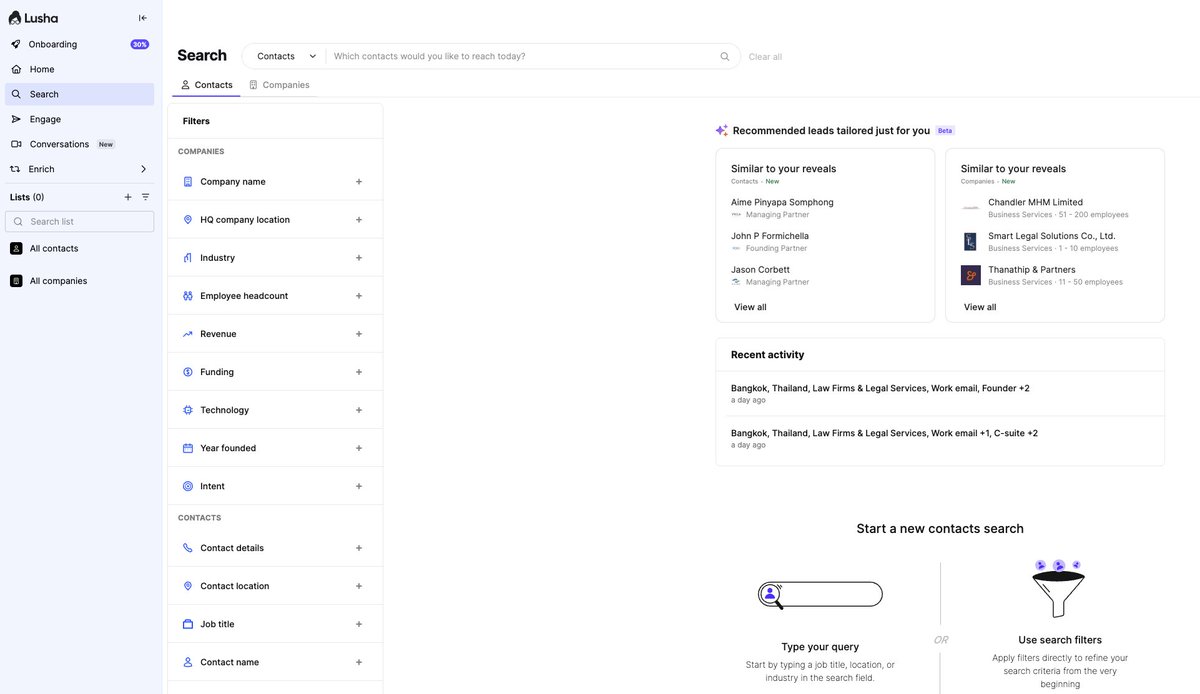The image size is (1200, 694).
Task: Click the Contact details phone icon
Action: point(188,548)
